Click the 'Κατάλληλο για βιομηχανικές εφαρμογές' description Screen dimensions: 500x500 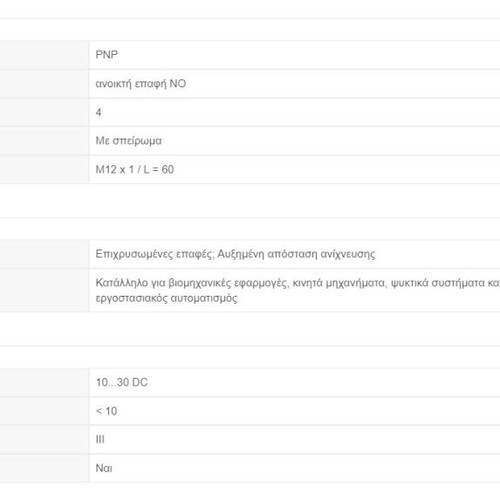tap(191, 283)
